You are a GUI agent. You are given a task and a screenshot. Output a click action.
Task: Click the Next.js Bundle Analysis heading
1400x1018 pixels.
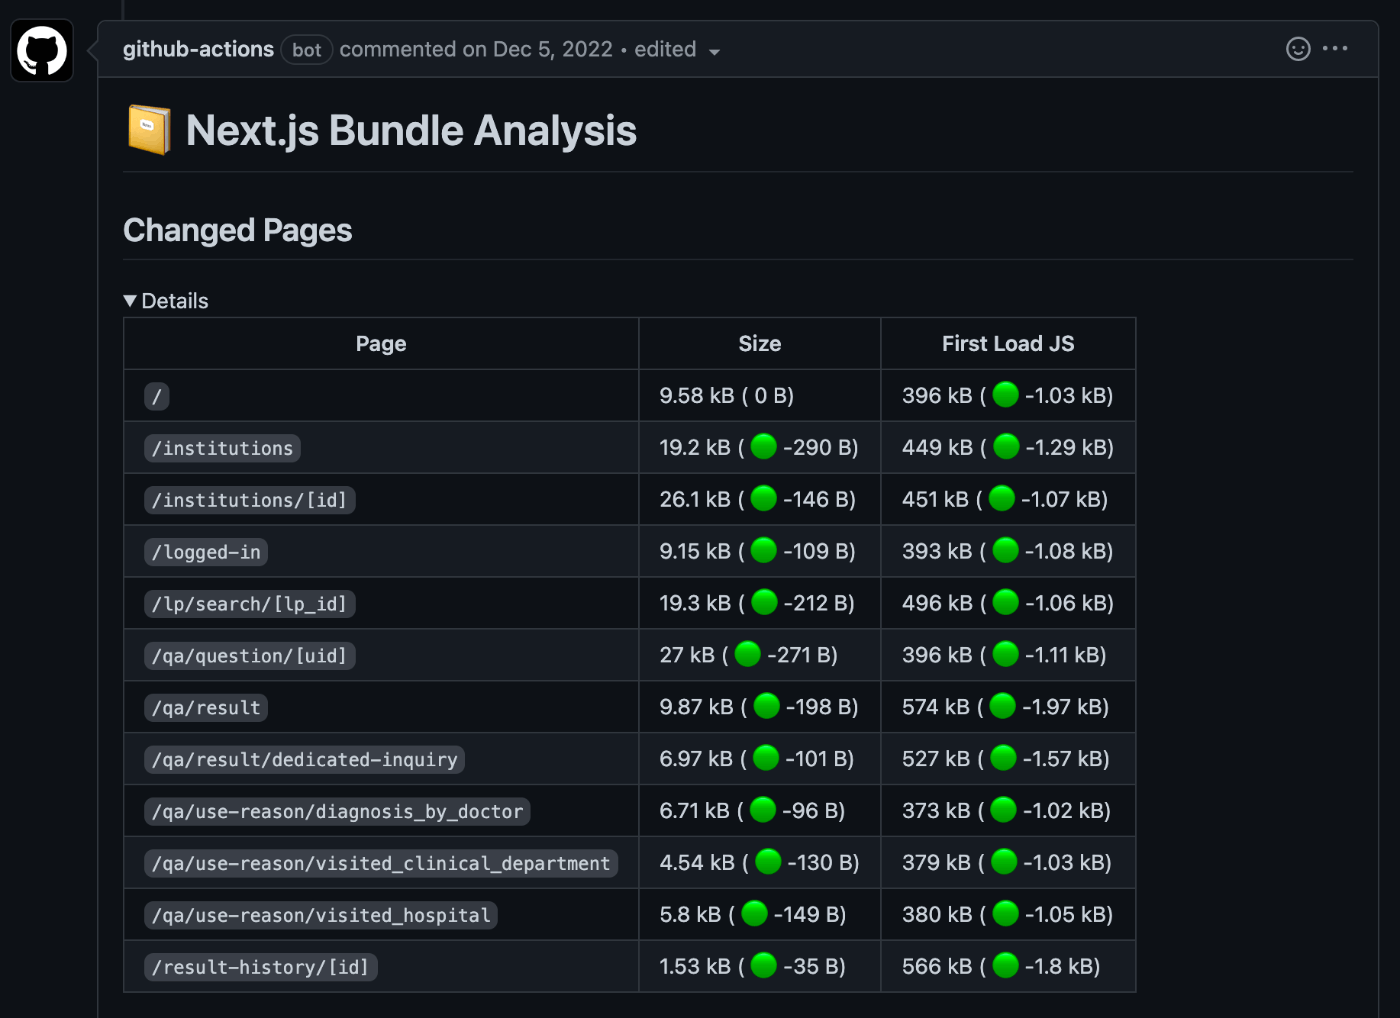411,131
